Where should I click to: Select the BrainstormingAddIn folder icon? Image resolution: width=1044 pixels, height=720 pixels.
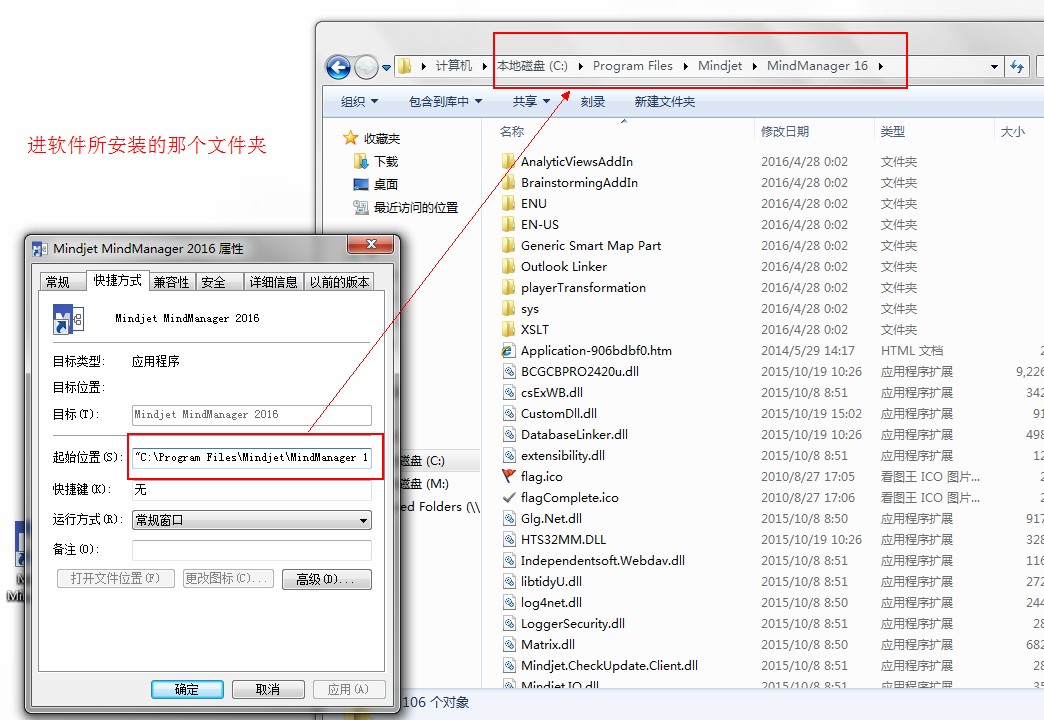[x=508, y=182]
